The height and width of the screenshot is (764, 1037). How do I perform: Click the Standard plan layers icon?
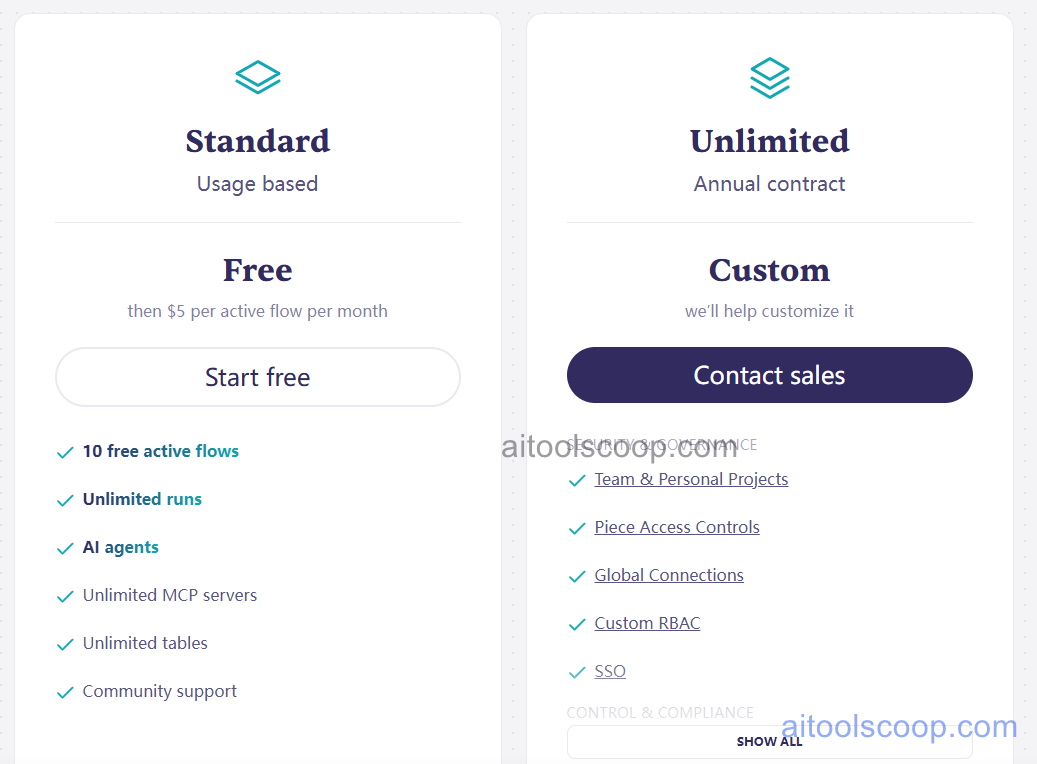pyautogui.click(x=257, y=77)
